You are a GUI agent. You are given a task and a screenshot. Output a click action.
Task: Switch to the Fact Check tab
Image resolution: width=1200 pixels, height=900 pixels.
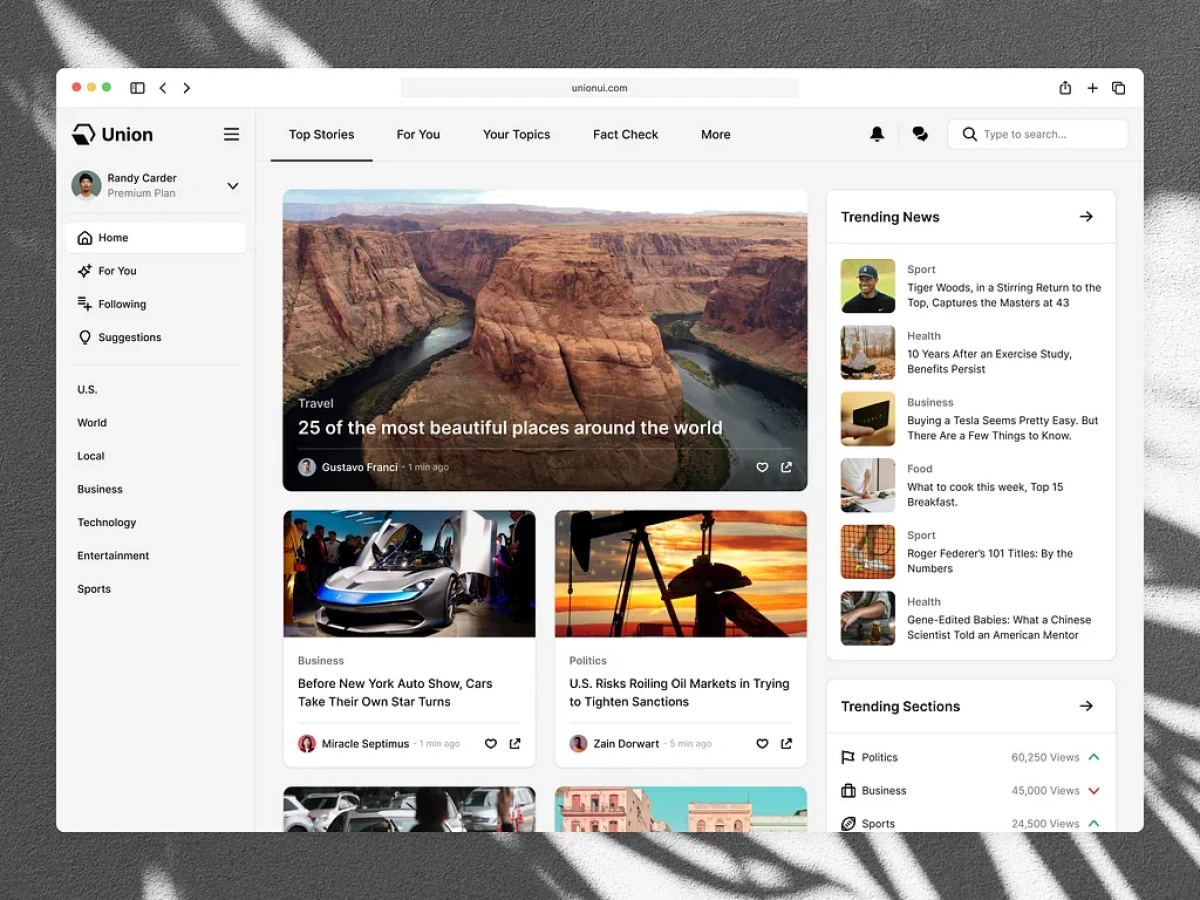pyautogui.click(x=625, y=134)
